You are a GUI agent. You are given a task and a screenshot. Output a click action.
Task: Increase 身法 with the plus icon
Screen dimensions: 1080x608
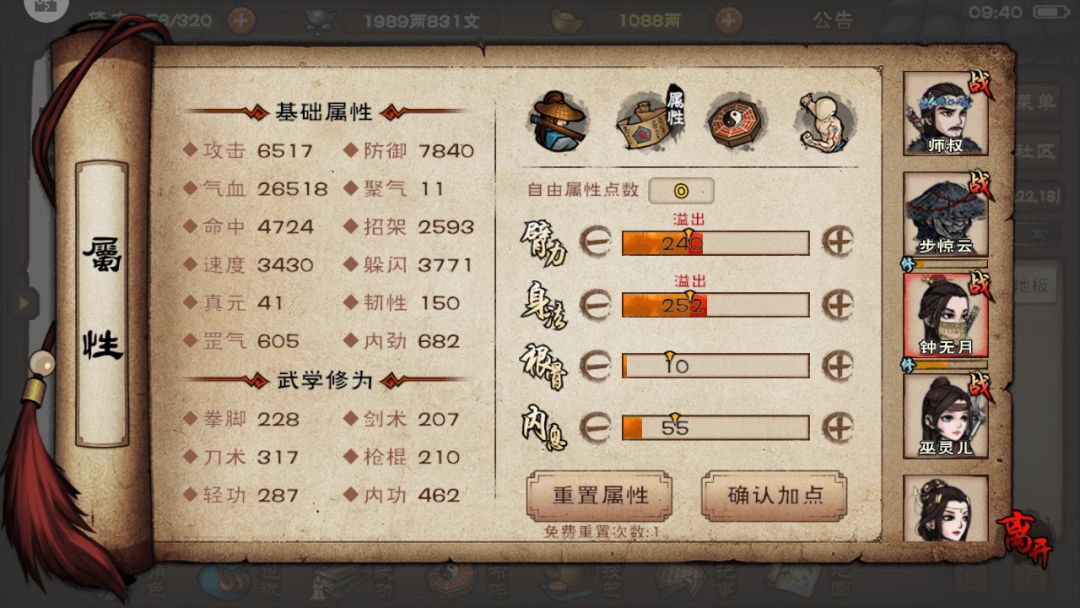(838, 305)
